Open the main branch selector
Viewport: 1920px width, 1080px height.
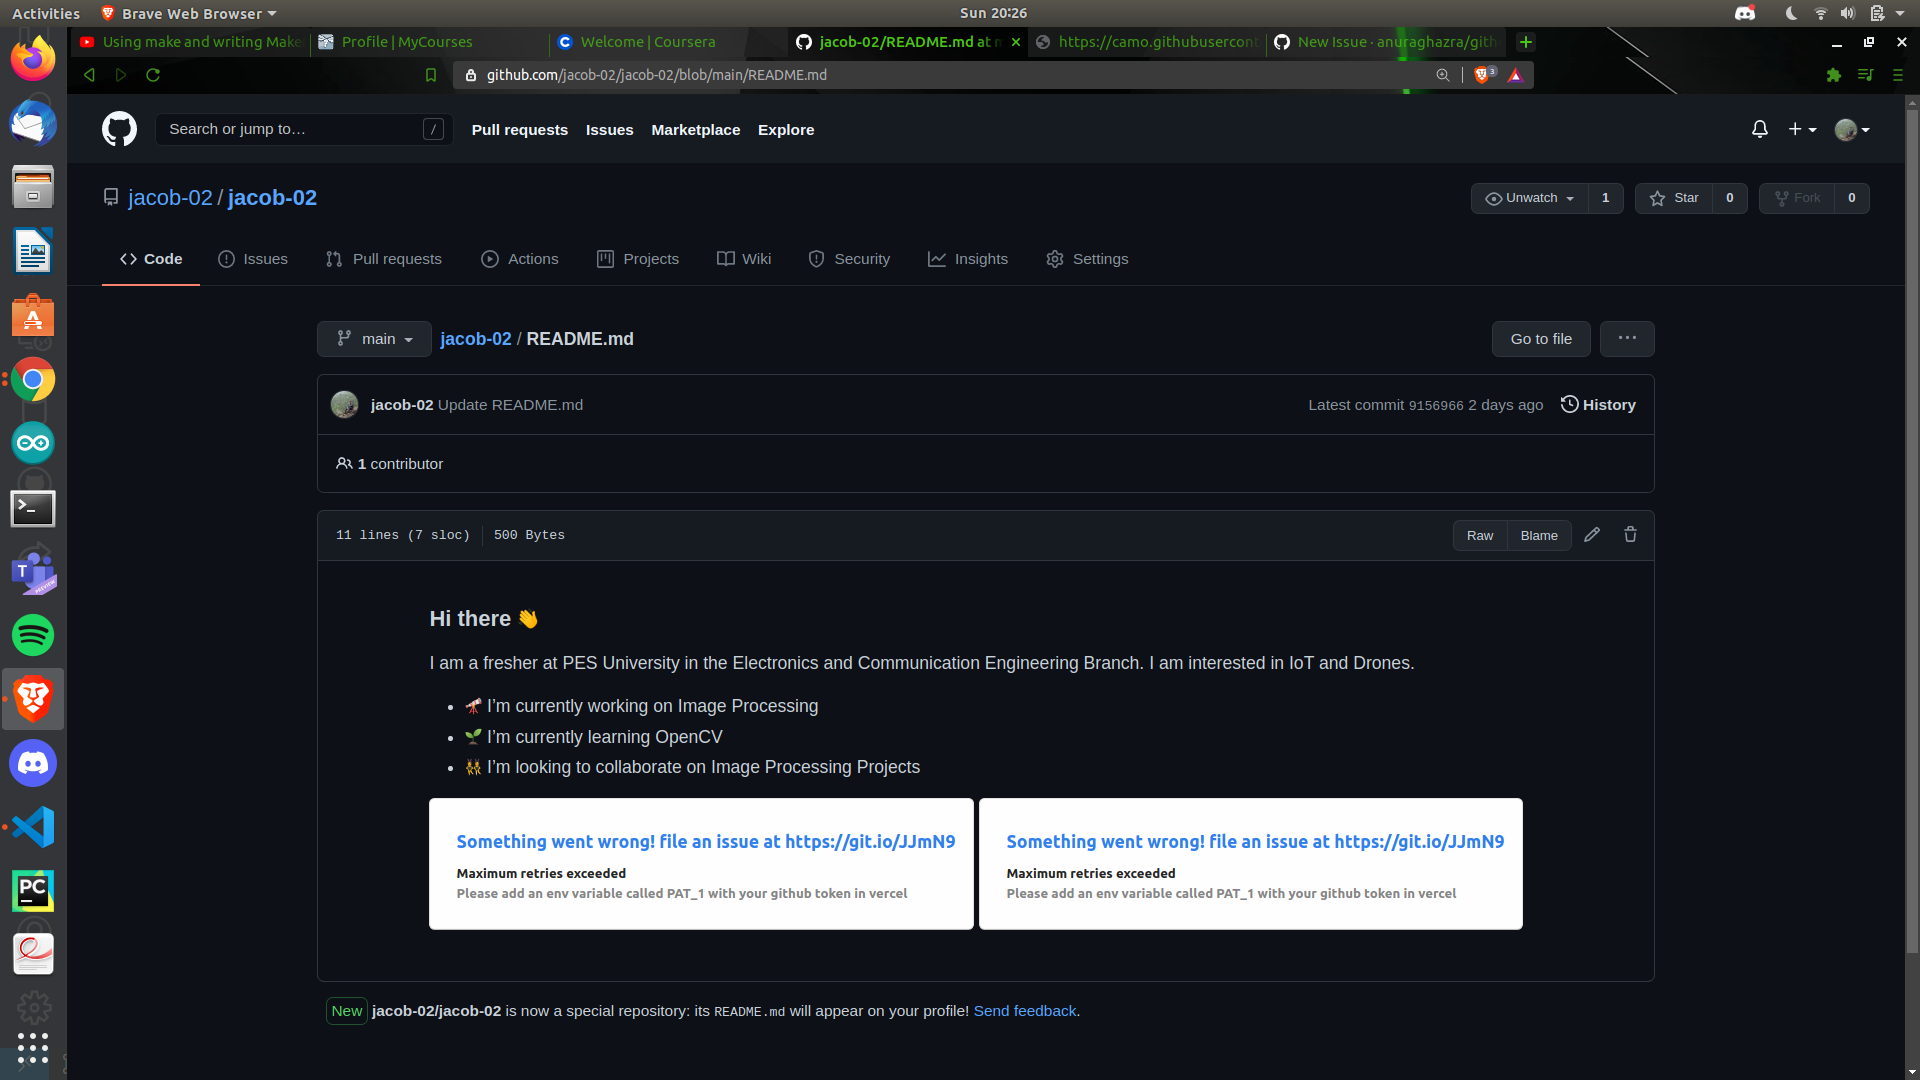click(373, 339)
